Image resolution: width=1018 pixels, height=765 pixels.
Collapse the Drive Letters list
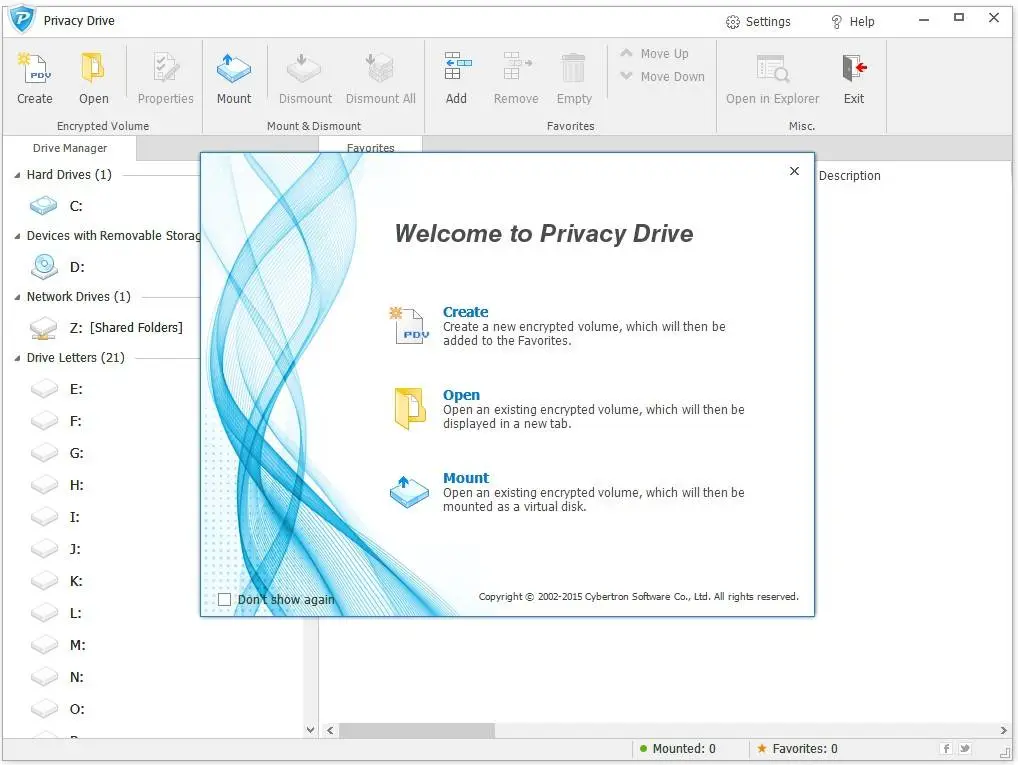pos(15,357)
